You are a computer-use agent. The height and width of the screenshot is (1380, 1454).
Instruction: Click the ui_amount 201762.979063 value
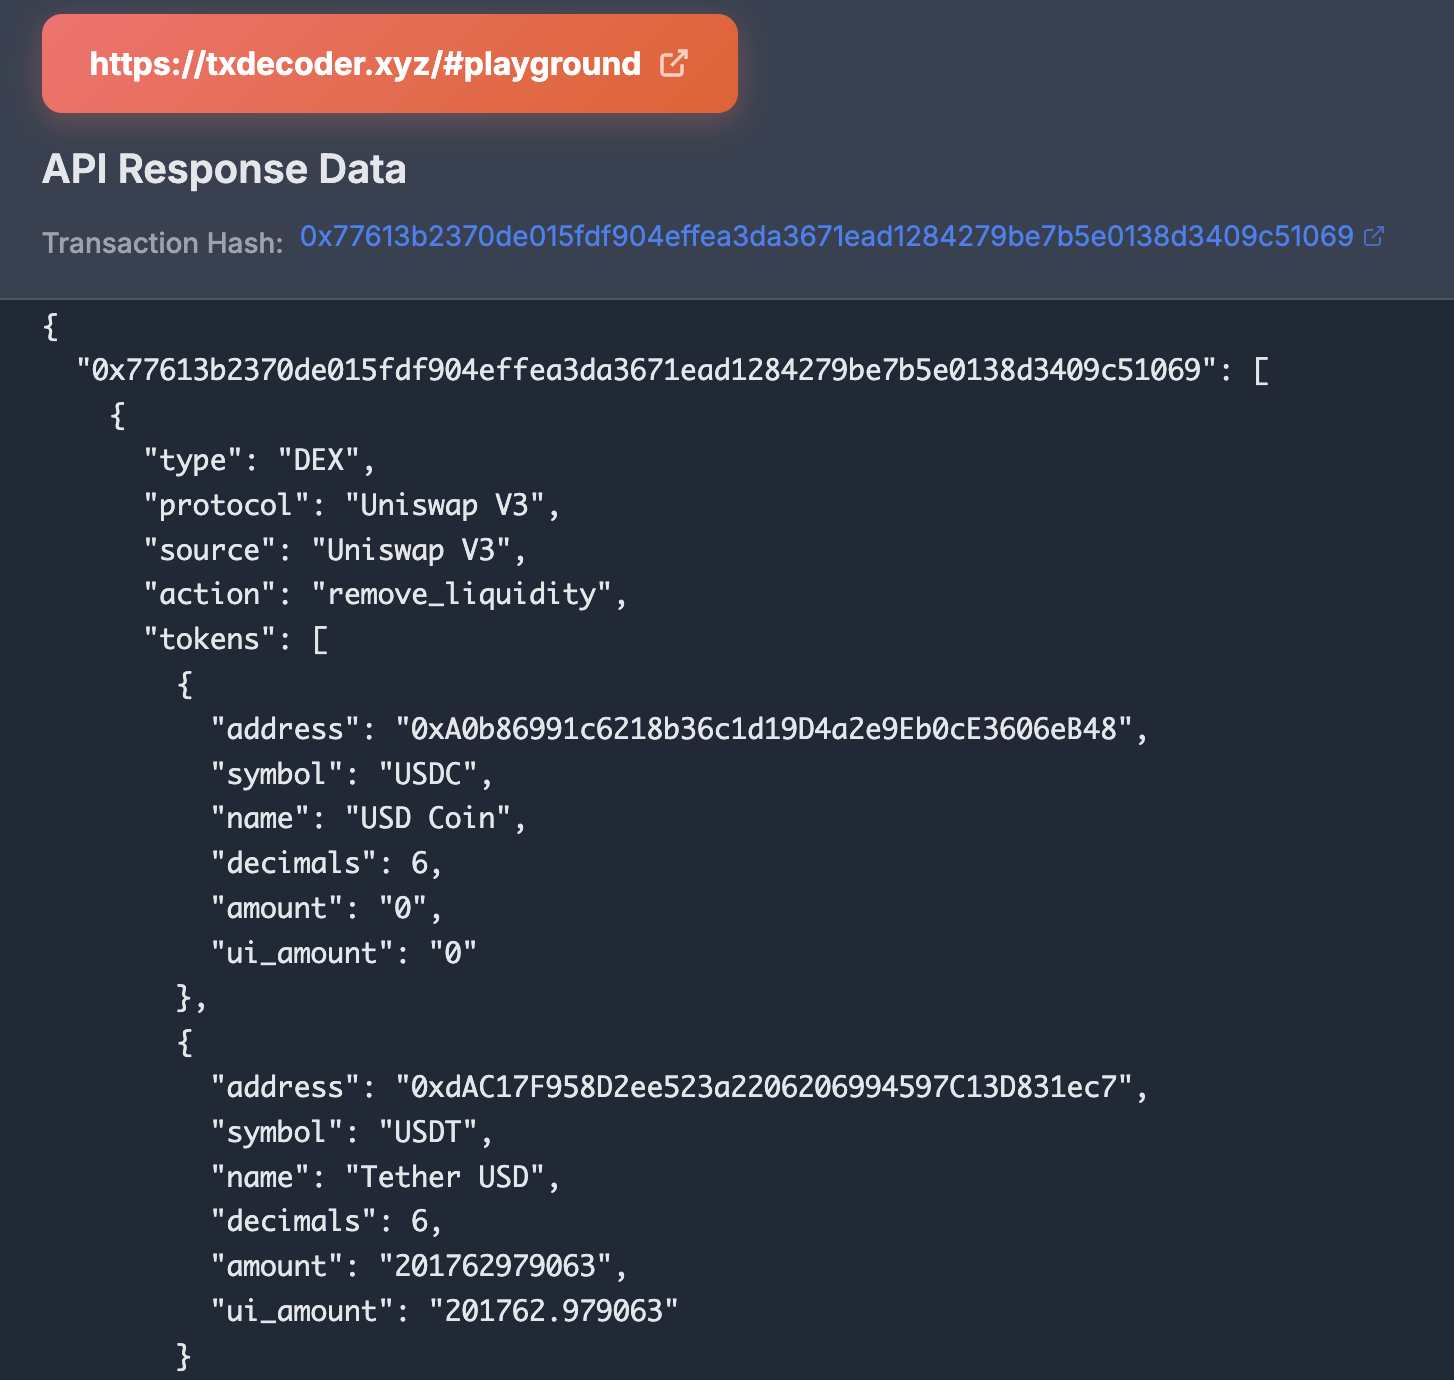point(553,1311)
